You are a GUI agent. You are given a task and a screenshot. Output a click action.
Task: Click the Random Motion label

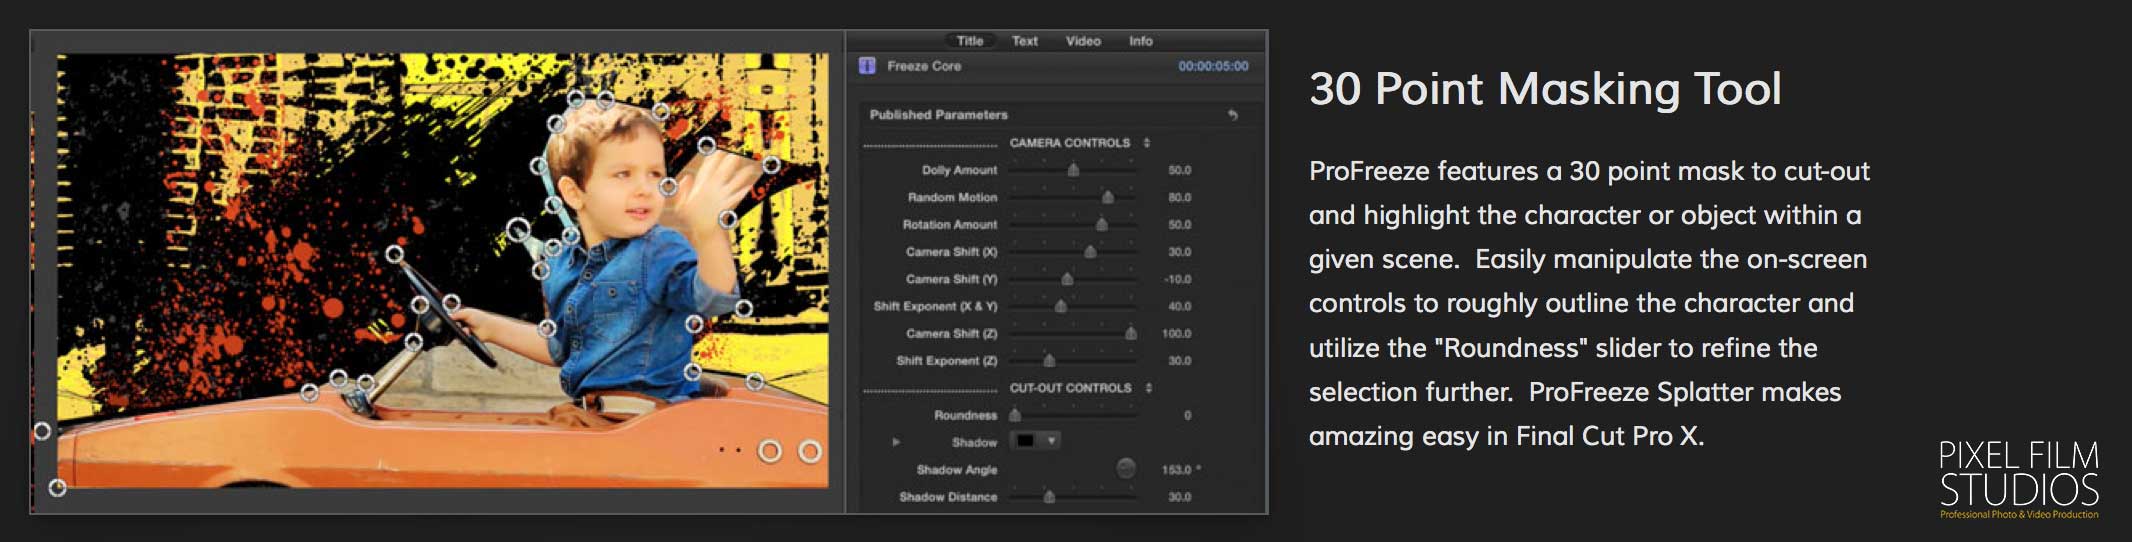click(952, 198)
